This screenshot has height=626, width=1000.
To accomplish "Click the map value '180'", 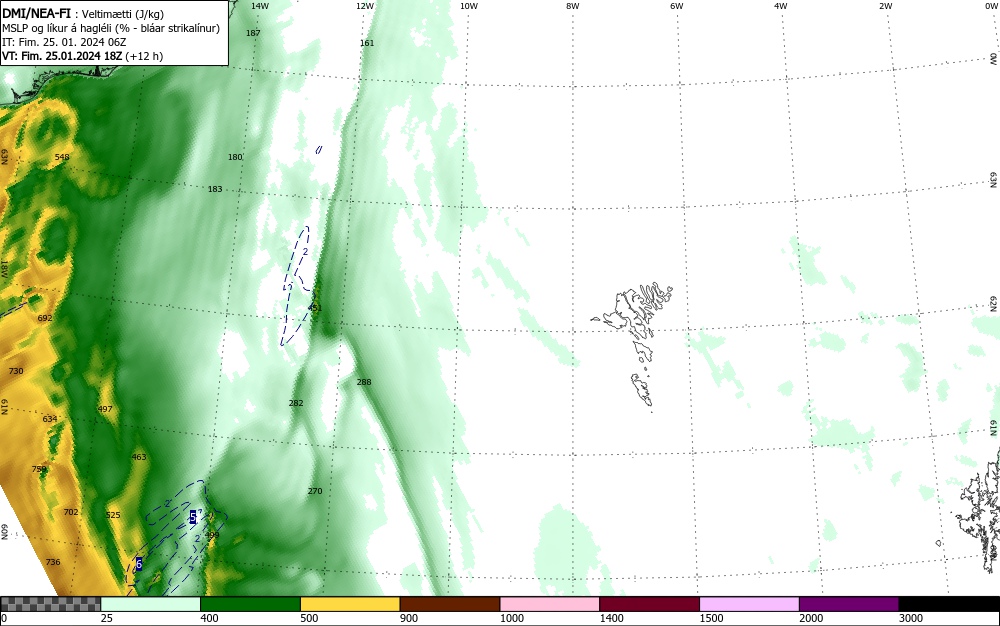I will (x=235, y=157).
